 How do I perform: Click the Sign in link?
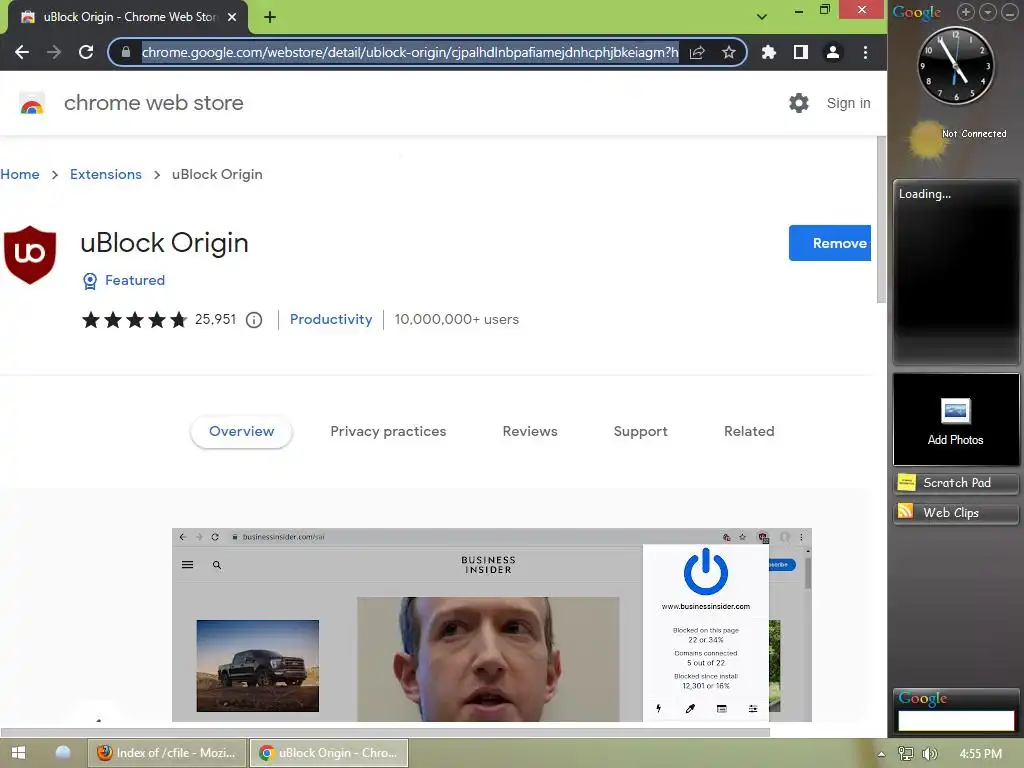tap(848, 103)
